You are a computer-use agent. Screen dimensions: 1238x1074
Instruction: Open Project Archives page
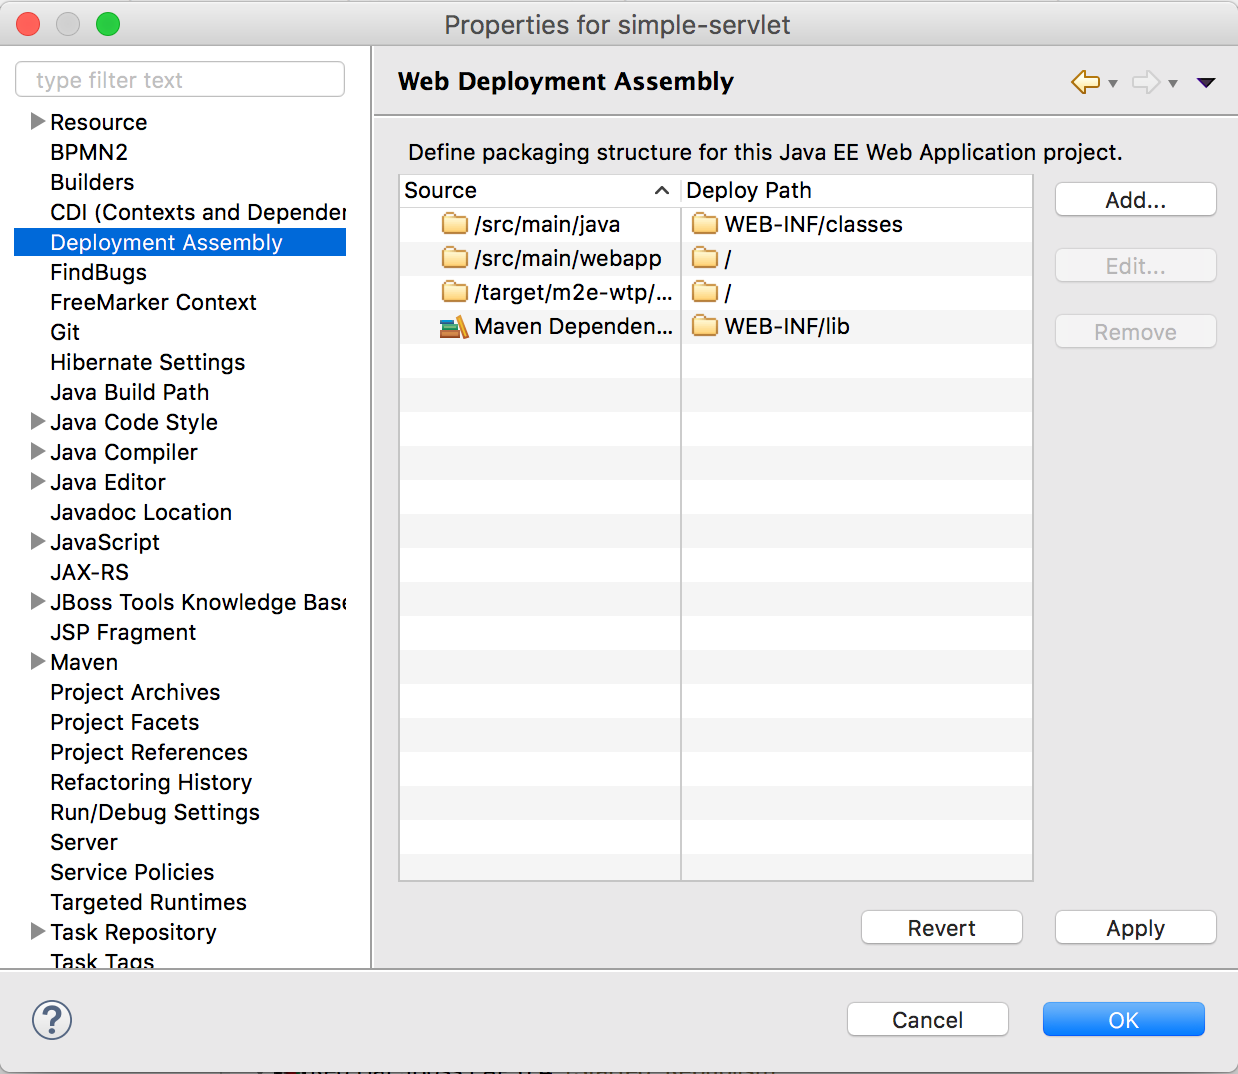135,692
